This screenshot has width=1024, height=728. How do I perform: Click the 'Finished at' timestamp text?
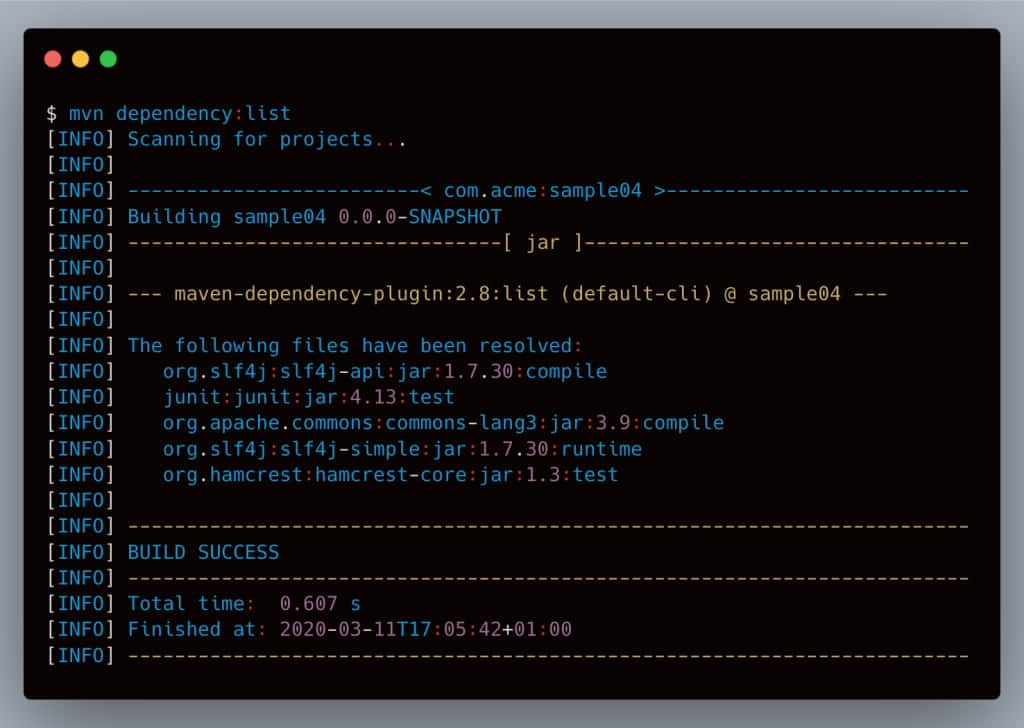[349, 629]
